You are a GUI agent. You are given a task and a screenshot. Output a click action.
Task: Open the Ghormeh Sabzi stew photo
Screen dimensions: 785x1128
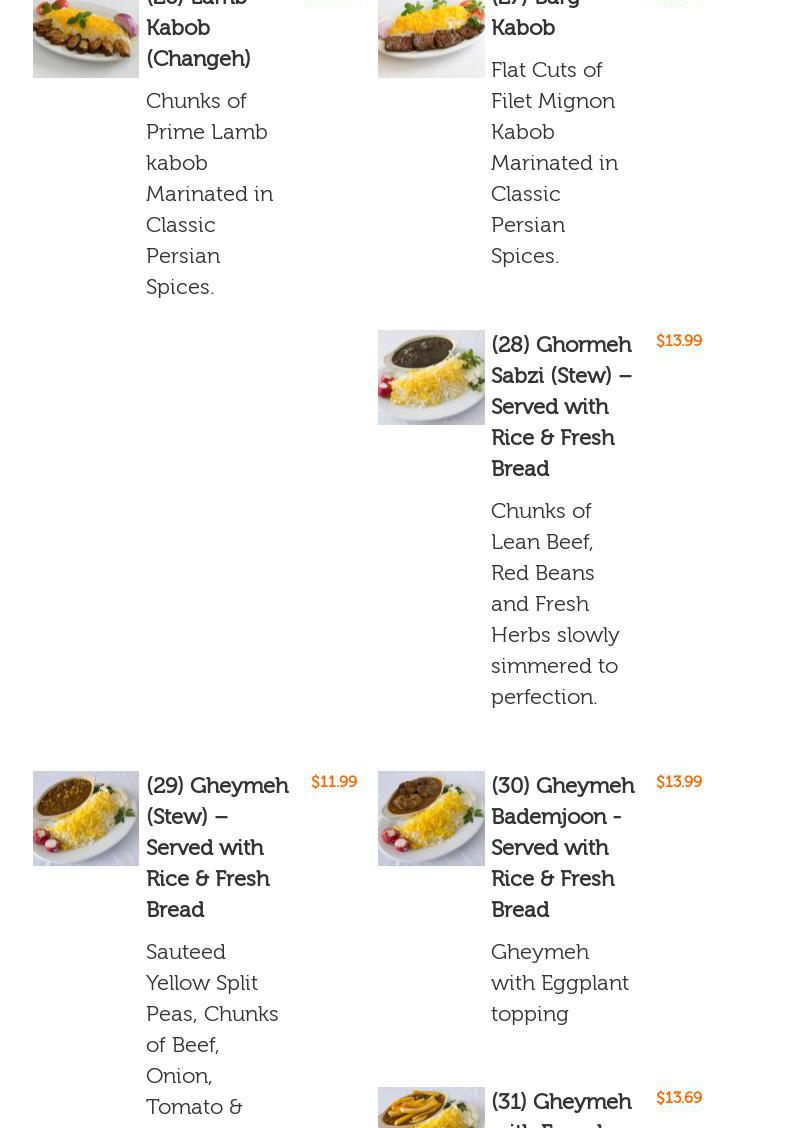[x=431, y=377]
